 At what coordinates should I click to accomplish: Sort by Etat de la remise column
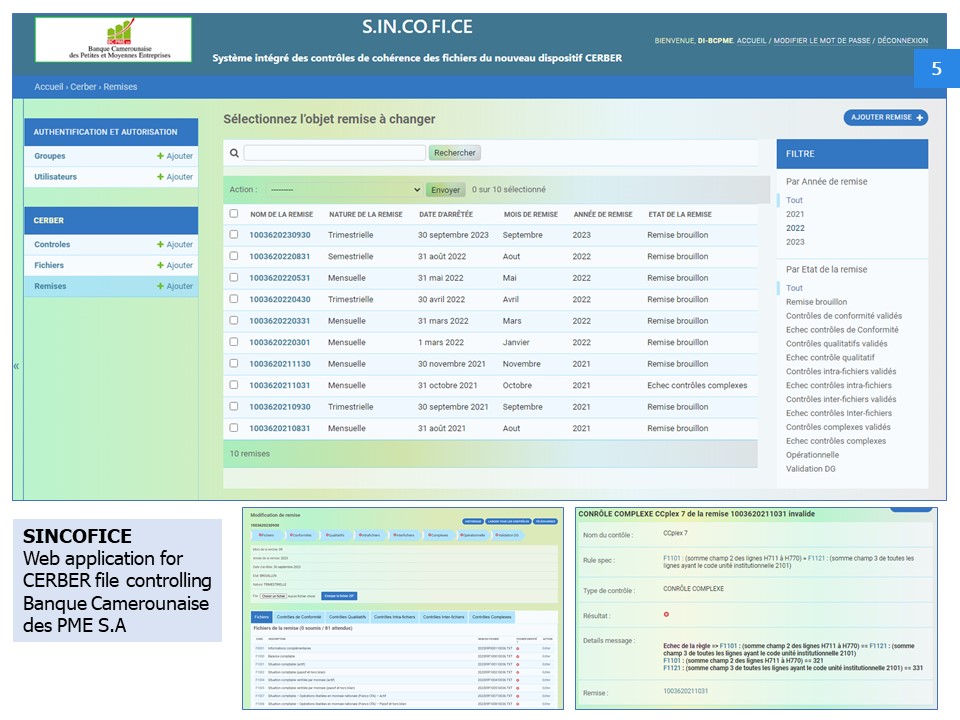click(x=680, y=214)
